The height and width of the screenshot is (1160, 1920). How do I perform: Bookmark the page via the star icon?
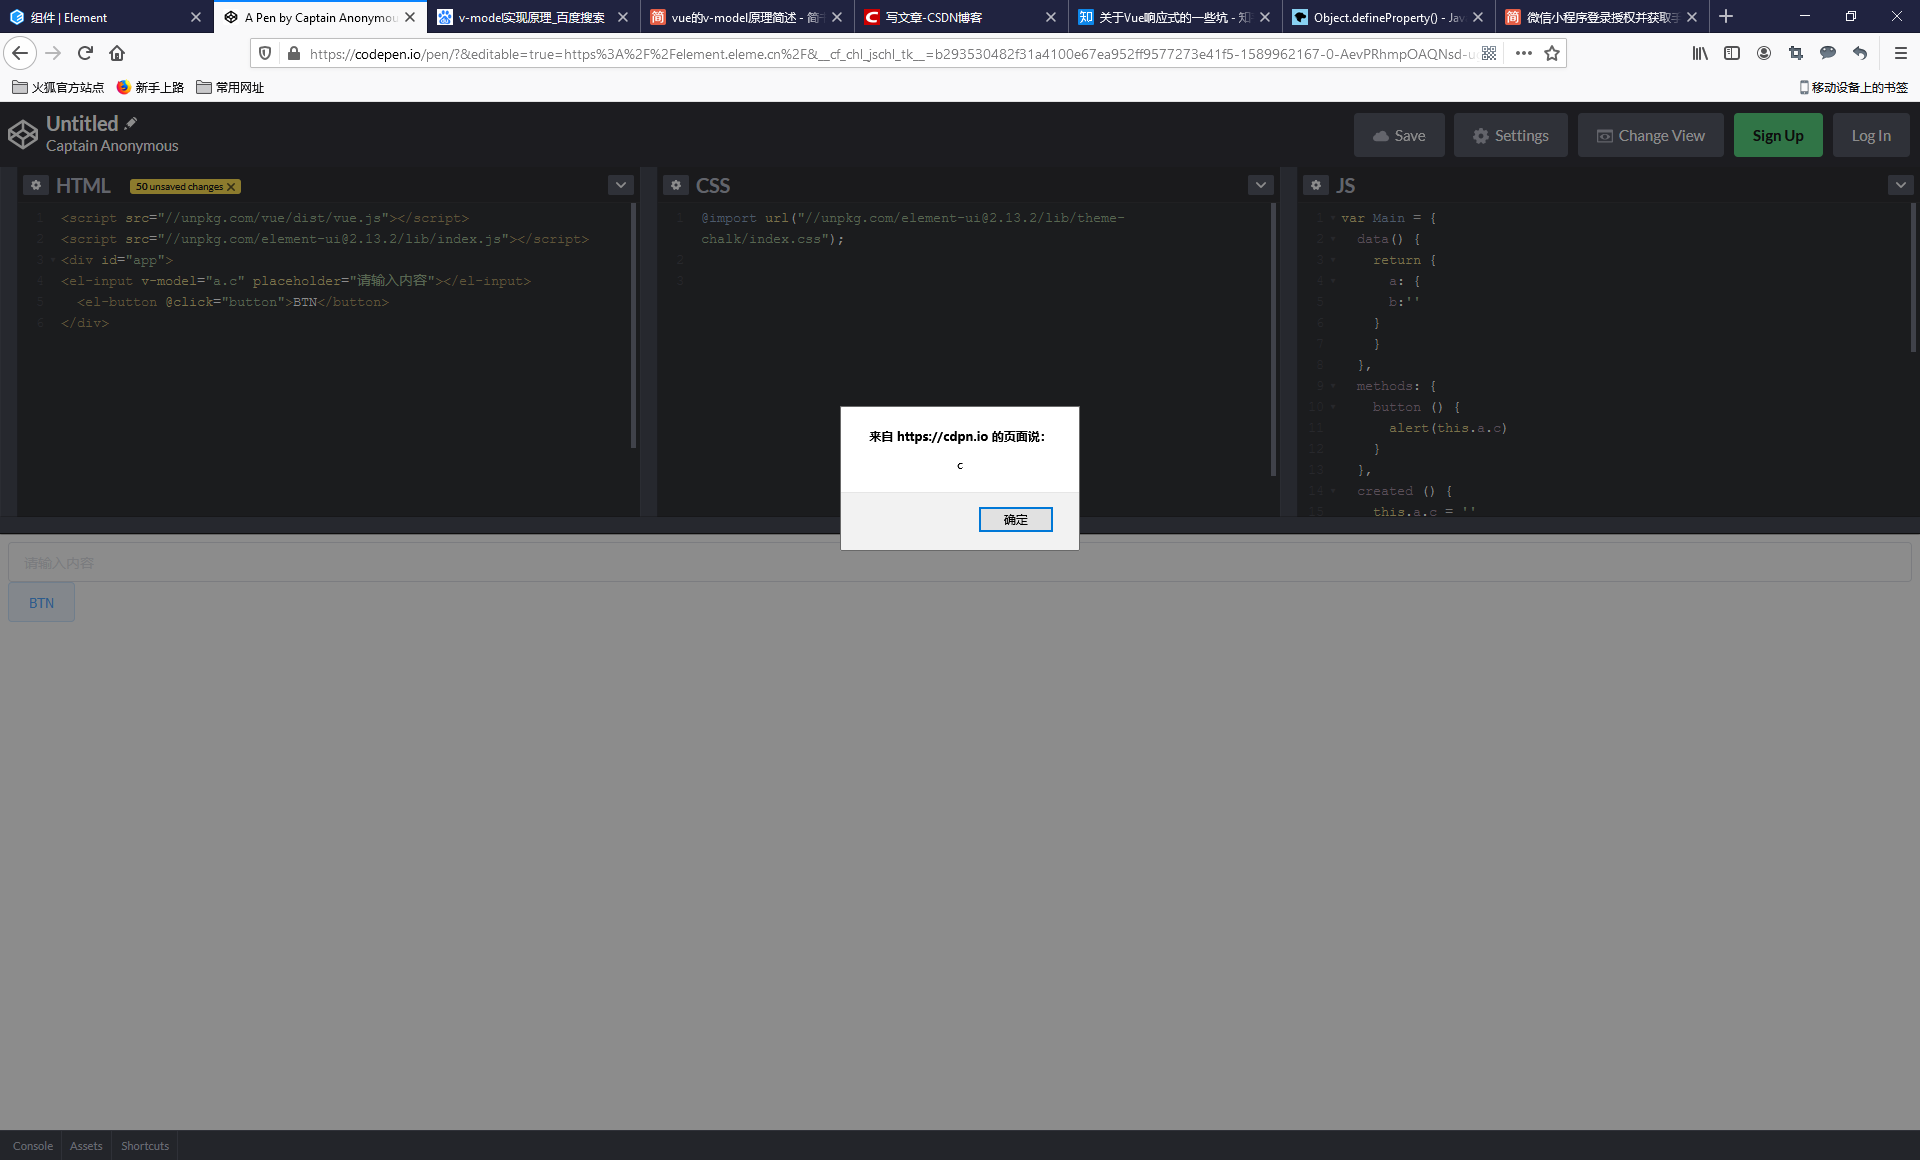(x=1553, y=53)
